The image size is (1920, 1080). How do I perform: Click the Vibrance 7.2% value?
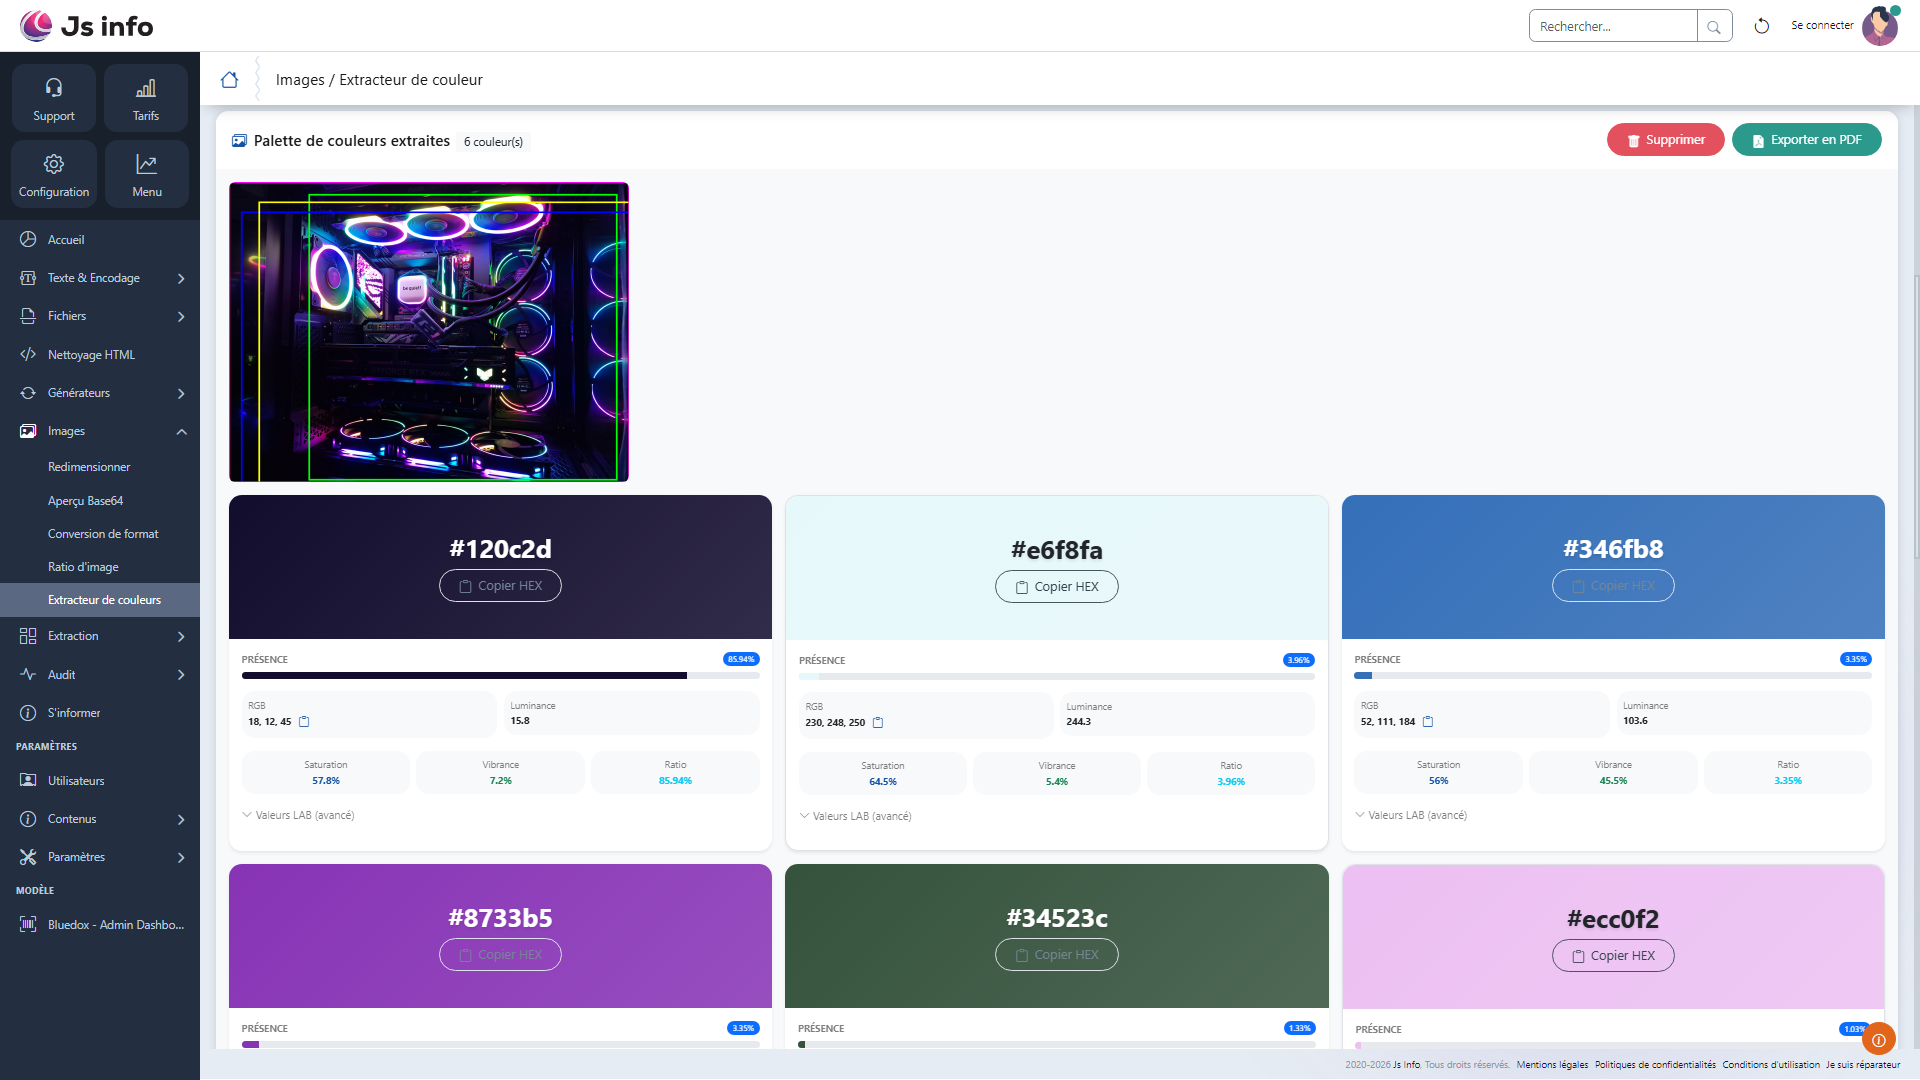coord(501,781)
